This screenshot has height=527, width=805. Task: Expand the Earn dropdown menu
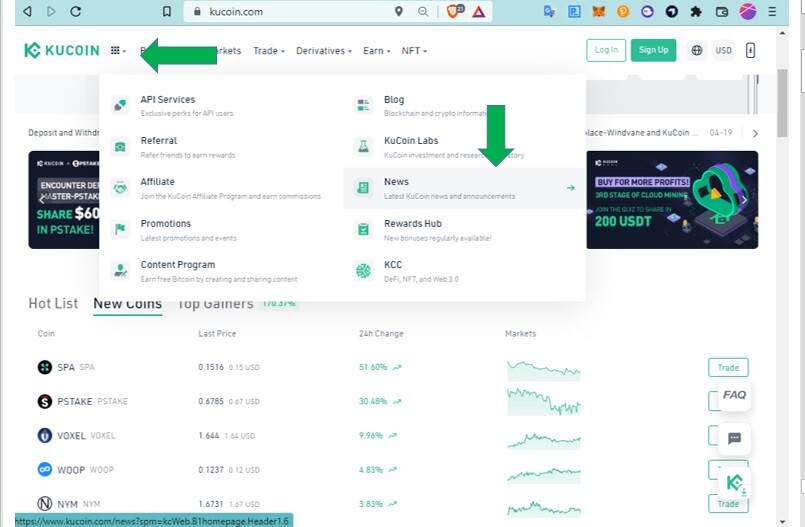[377, 51]
